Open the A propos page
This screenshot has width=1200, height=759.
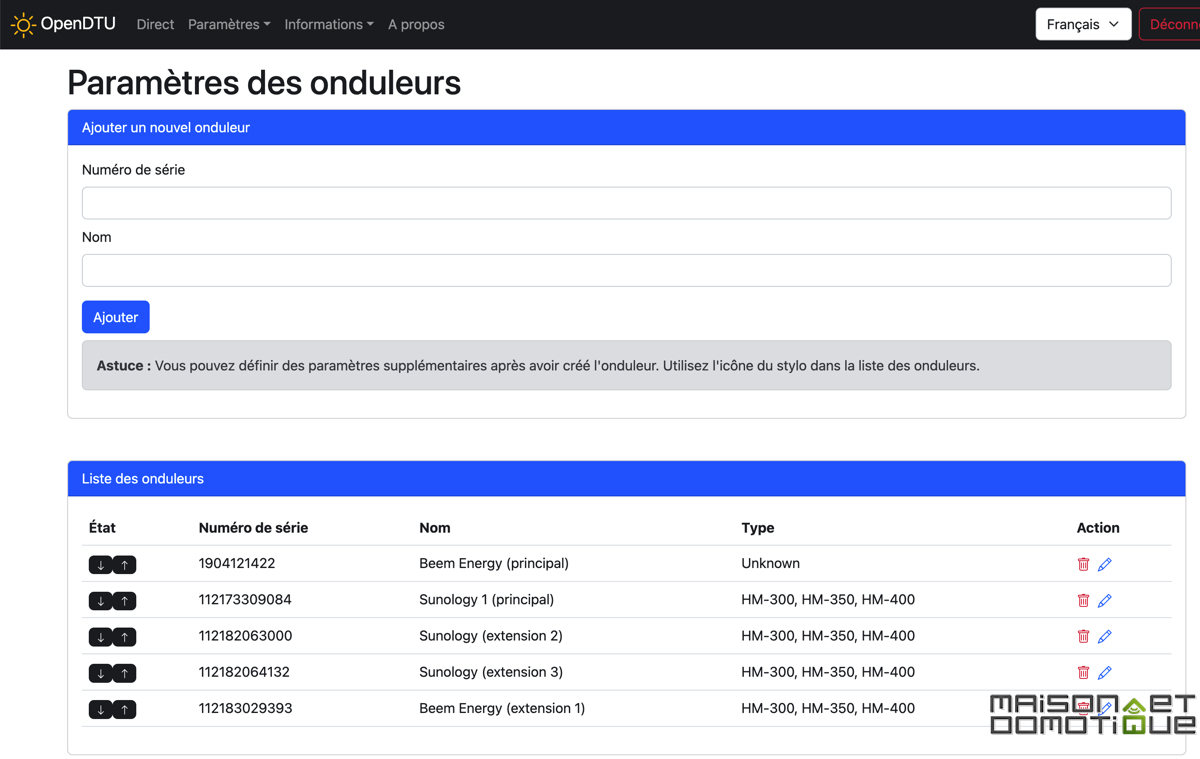point(416,24)
